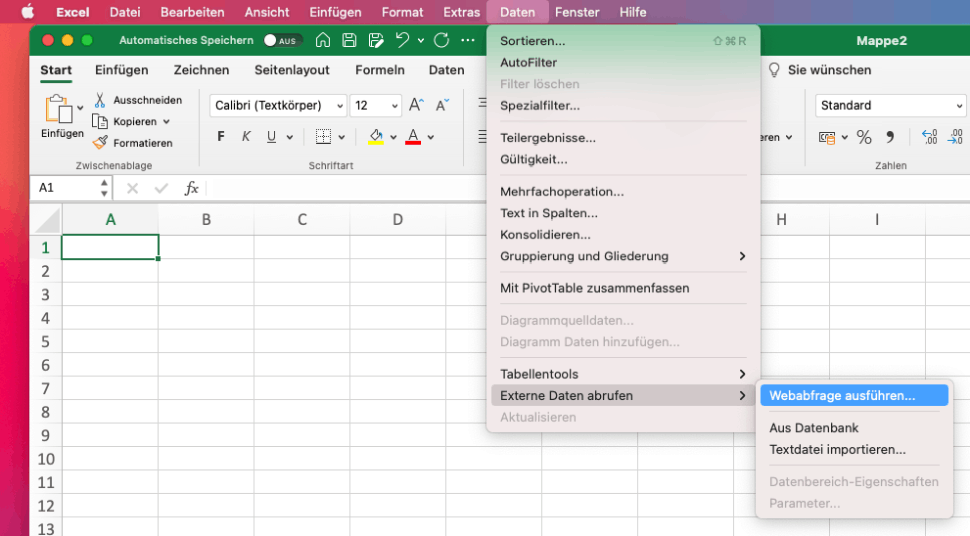Apply comma thousands separator style
This screenshot has height=536, width=970.
[890, 137]
